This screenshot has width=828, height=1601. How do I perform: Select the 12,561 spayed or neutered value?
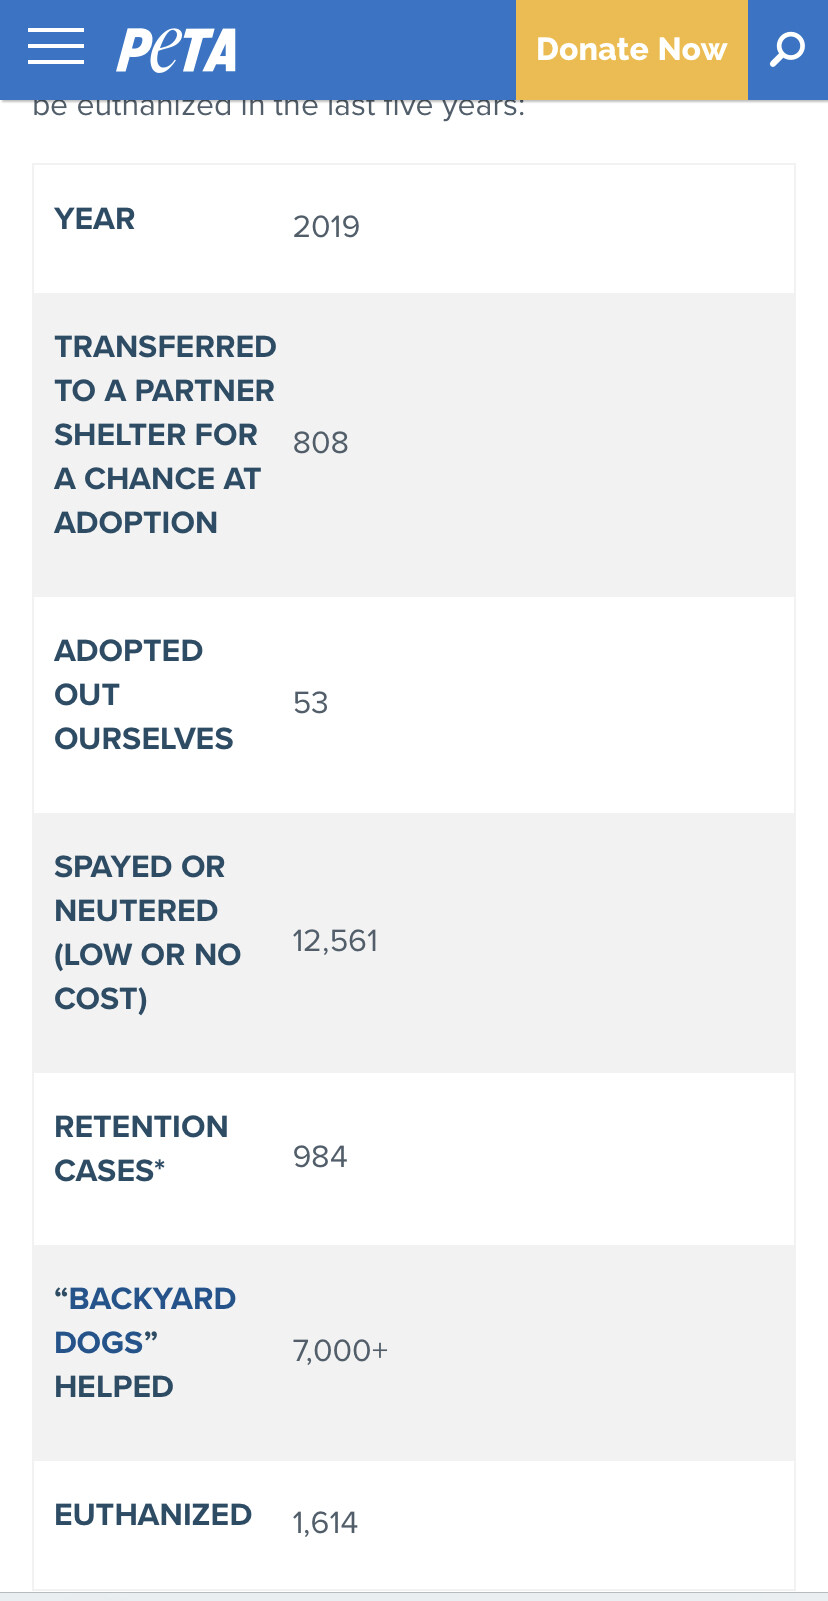click(x=335, y=941)
